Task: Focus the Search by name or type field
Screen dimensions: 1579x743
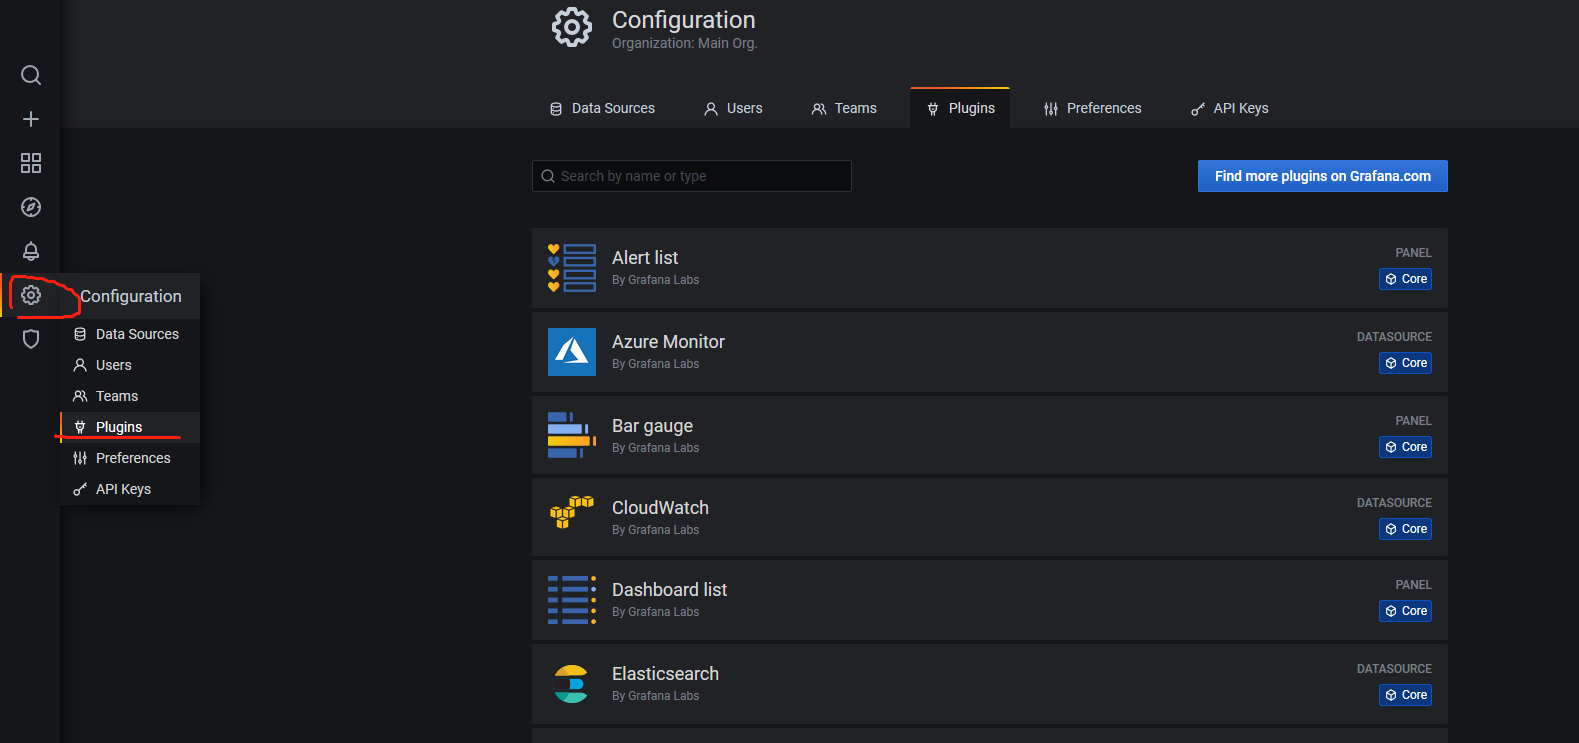Action: [692, 176]
